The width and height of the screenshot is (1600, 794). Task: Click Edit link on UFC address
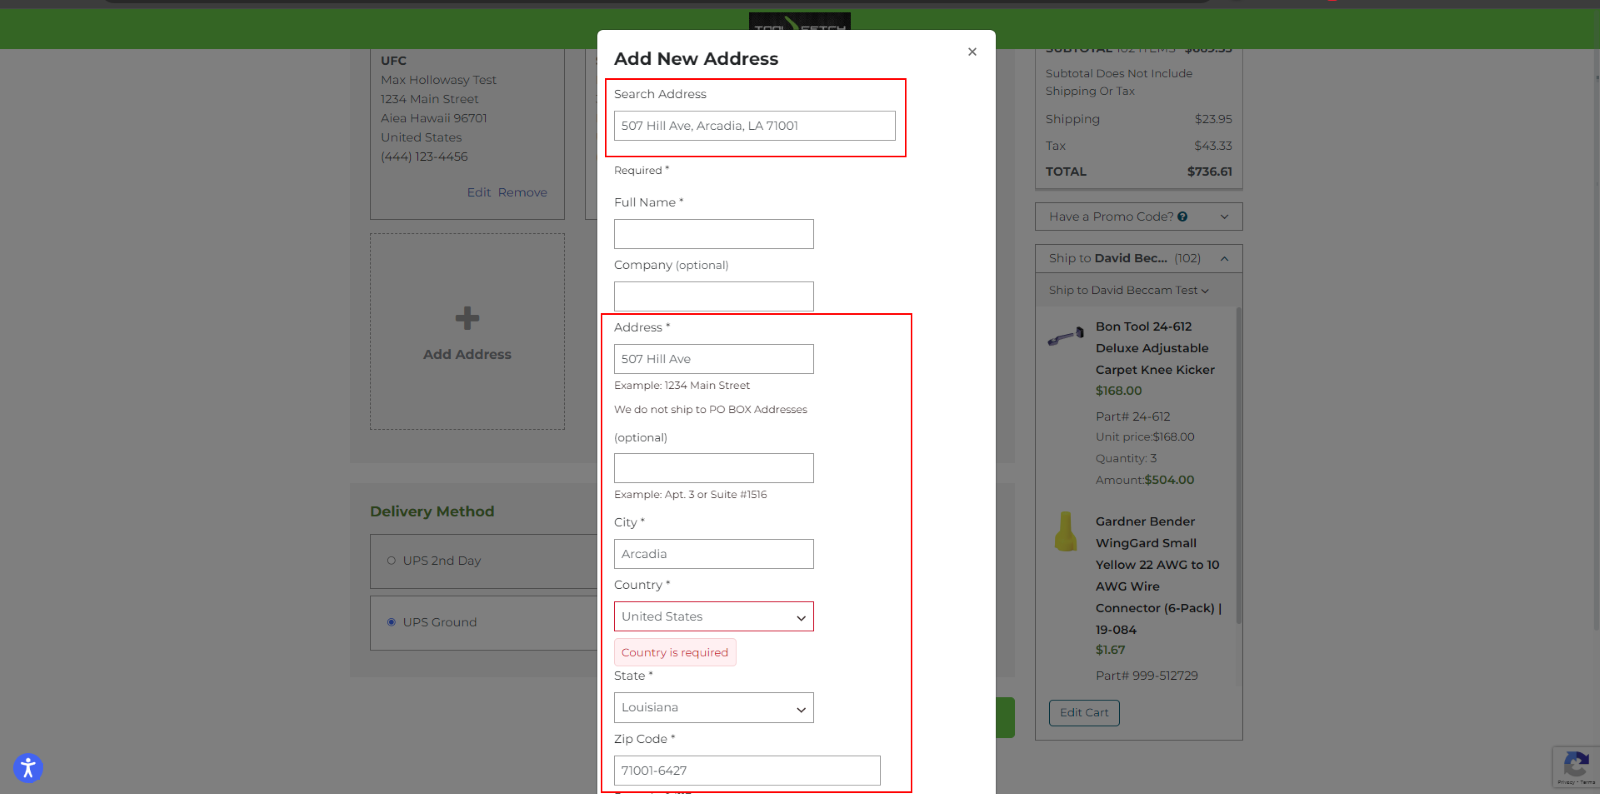[x=478, y=193]
